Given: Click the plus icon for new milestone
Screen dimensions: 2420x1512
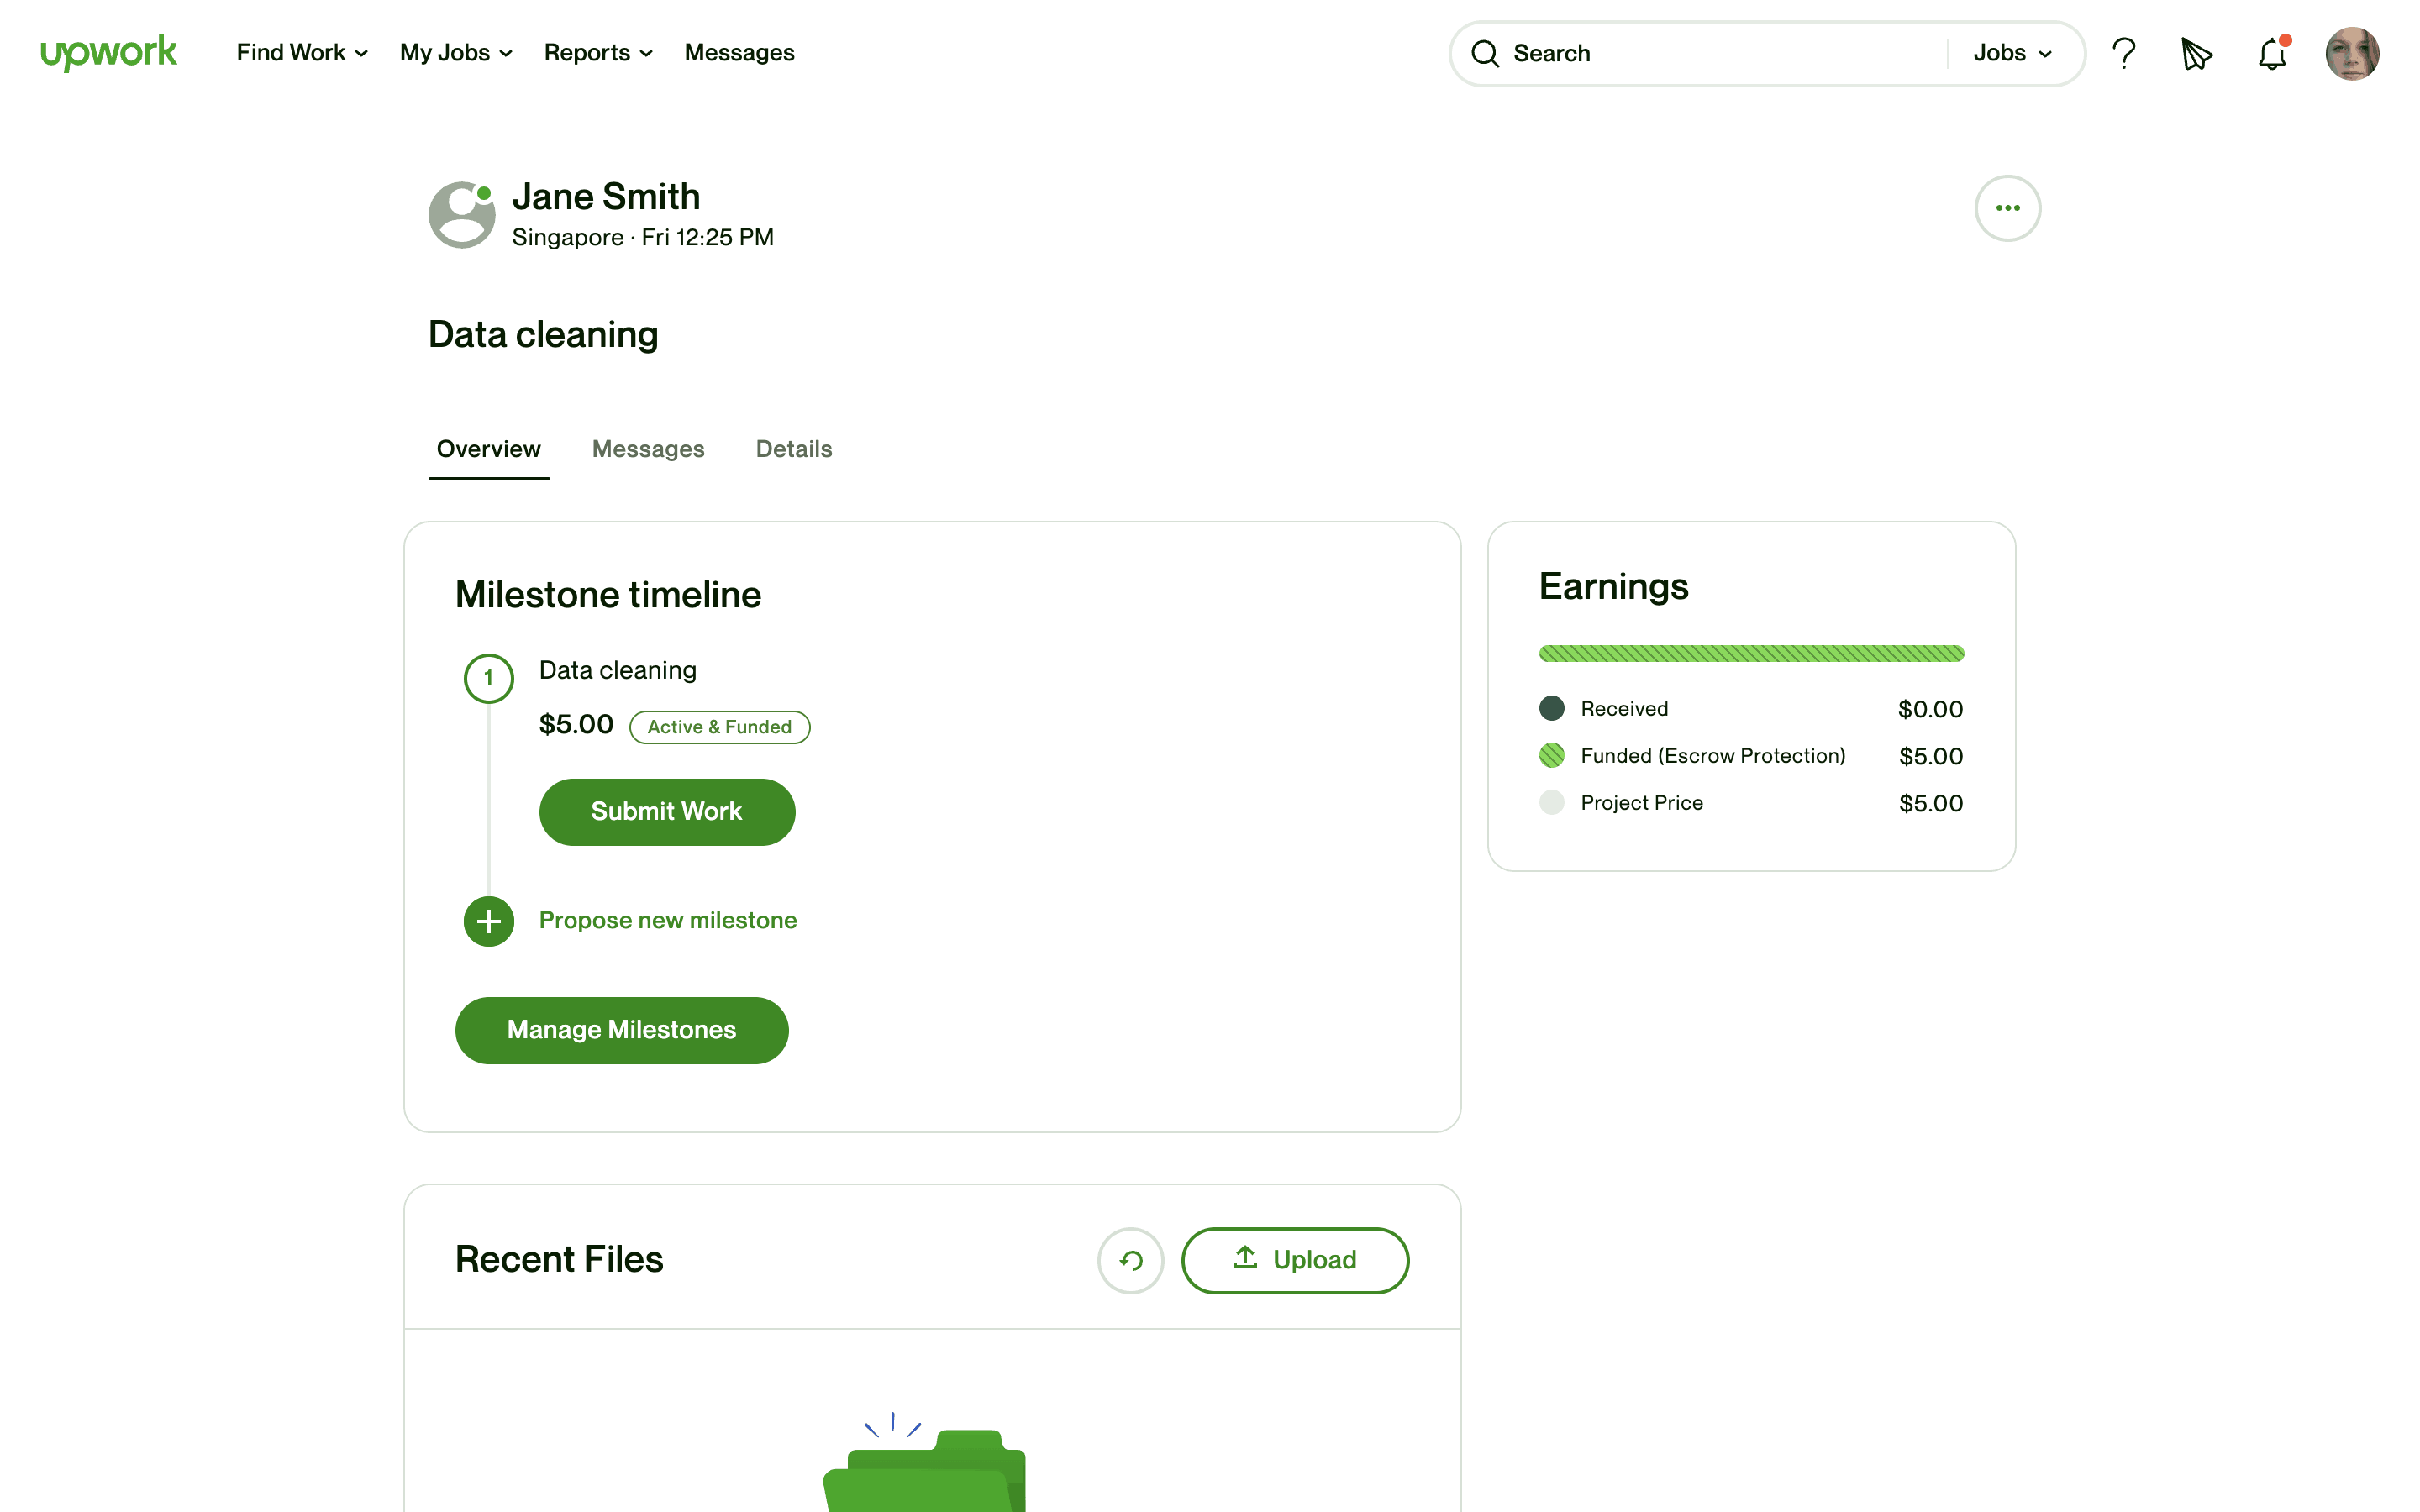Looking at the screenshot, I should point(489,921).
